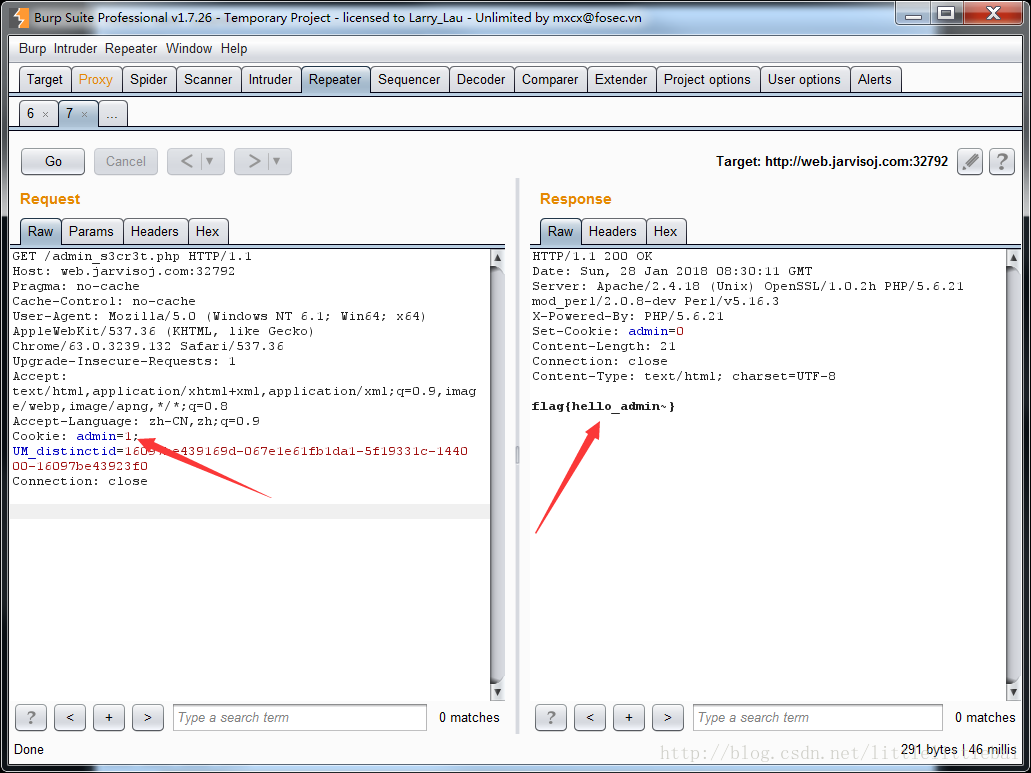Click the 'Host: web.jarvisoj.com:32792' request header
Screen dimensions: 1031x773
coord(124,271)
